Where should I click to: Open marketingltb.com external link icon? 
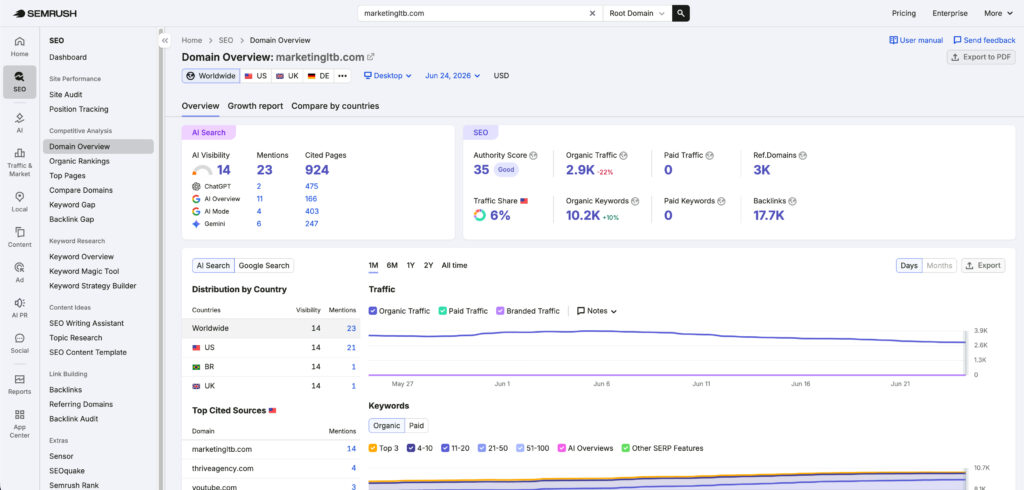(371, 57)
